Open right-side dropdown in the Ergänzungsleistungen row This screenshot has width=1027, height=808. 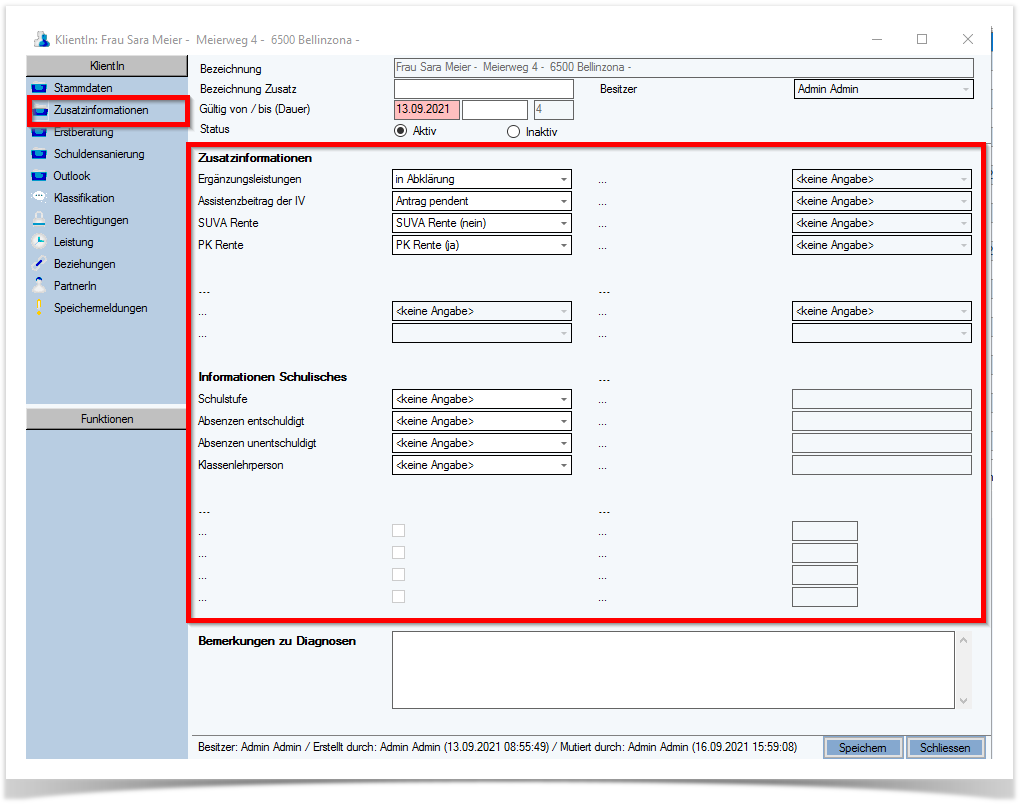(882, 179)
